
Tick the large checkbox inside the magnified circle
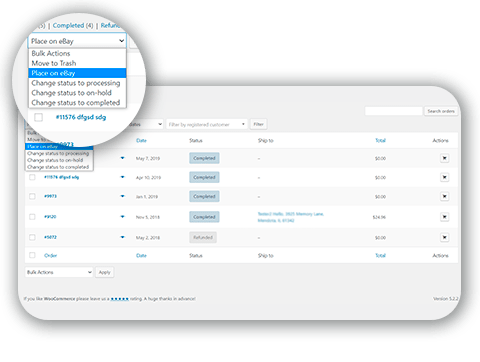[39, 117]
